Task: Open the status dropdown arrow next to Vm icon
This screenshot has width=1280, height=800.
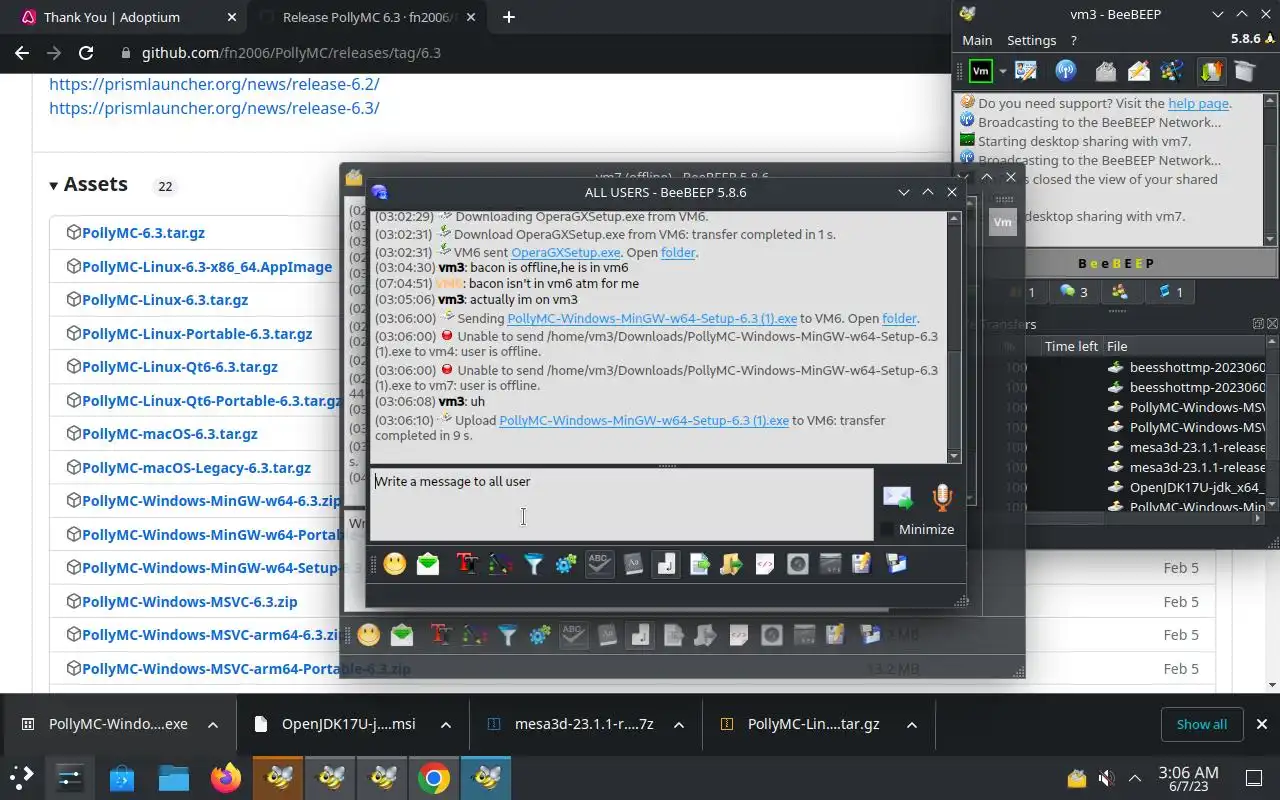Action: (x=1002, y=72)
